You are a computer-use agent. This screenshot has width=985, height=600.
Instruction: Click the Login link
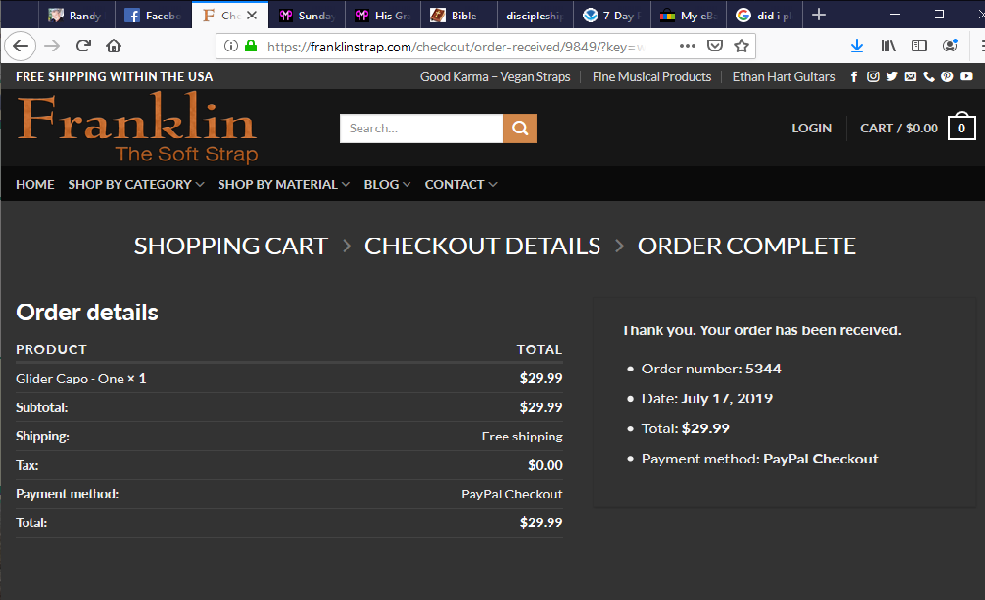[x=811, y=128]
